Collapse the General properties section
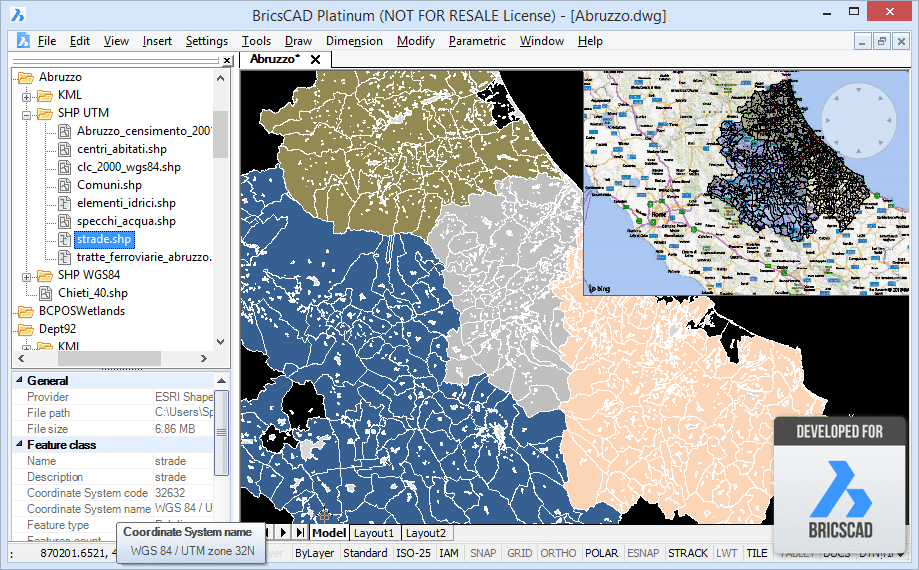 coord(19,380)
